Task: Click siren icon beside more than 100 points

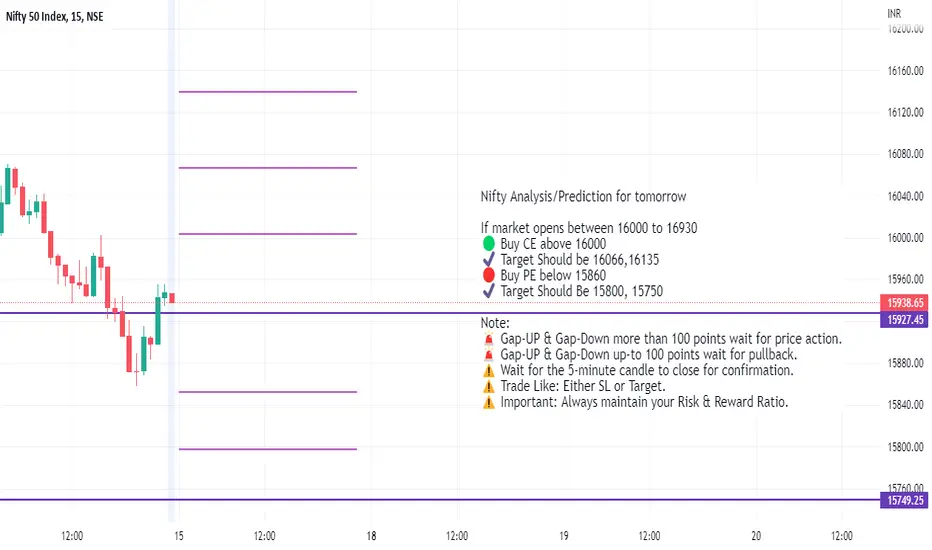Action: [489, 339]
